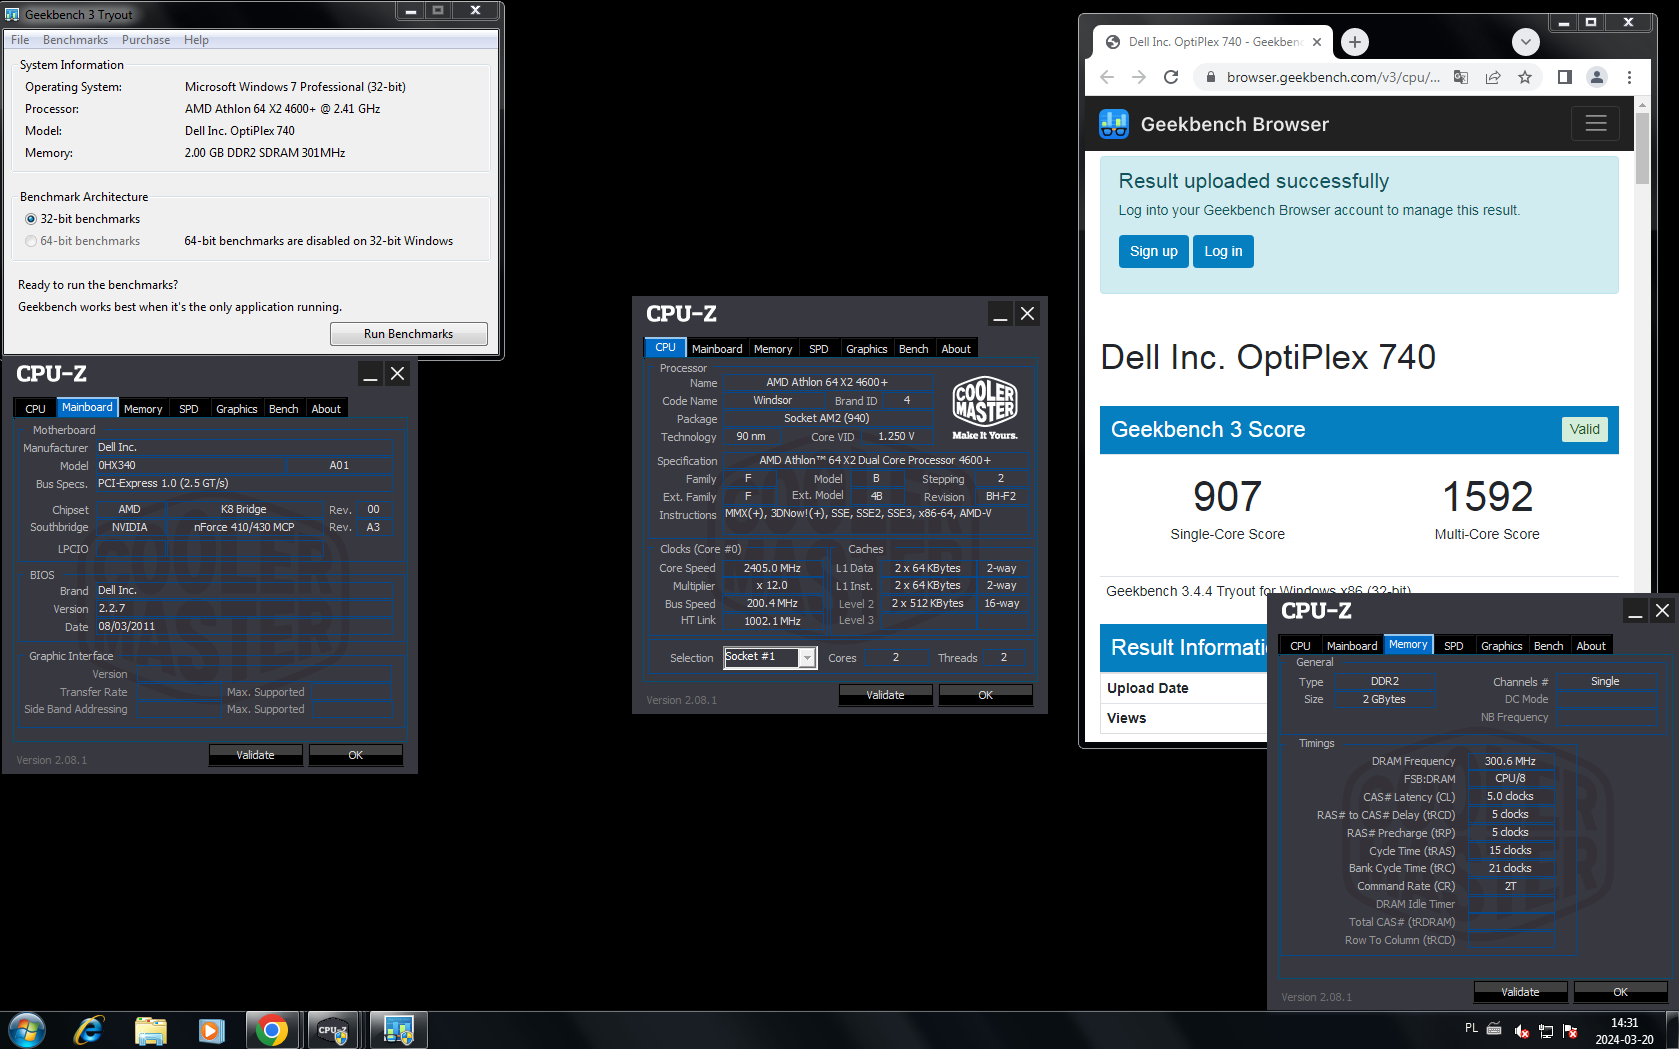The image size is (1679, 1049).
Task: Click the Cooler Master logo in CPU-Z
Action: (985, 408)
